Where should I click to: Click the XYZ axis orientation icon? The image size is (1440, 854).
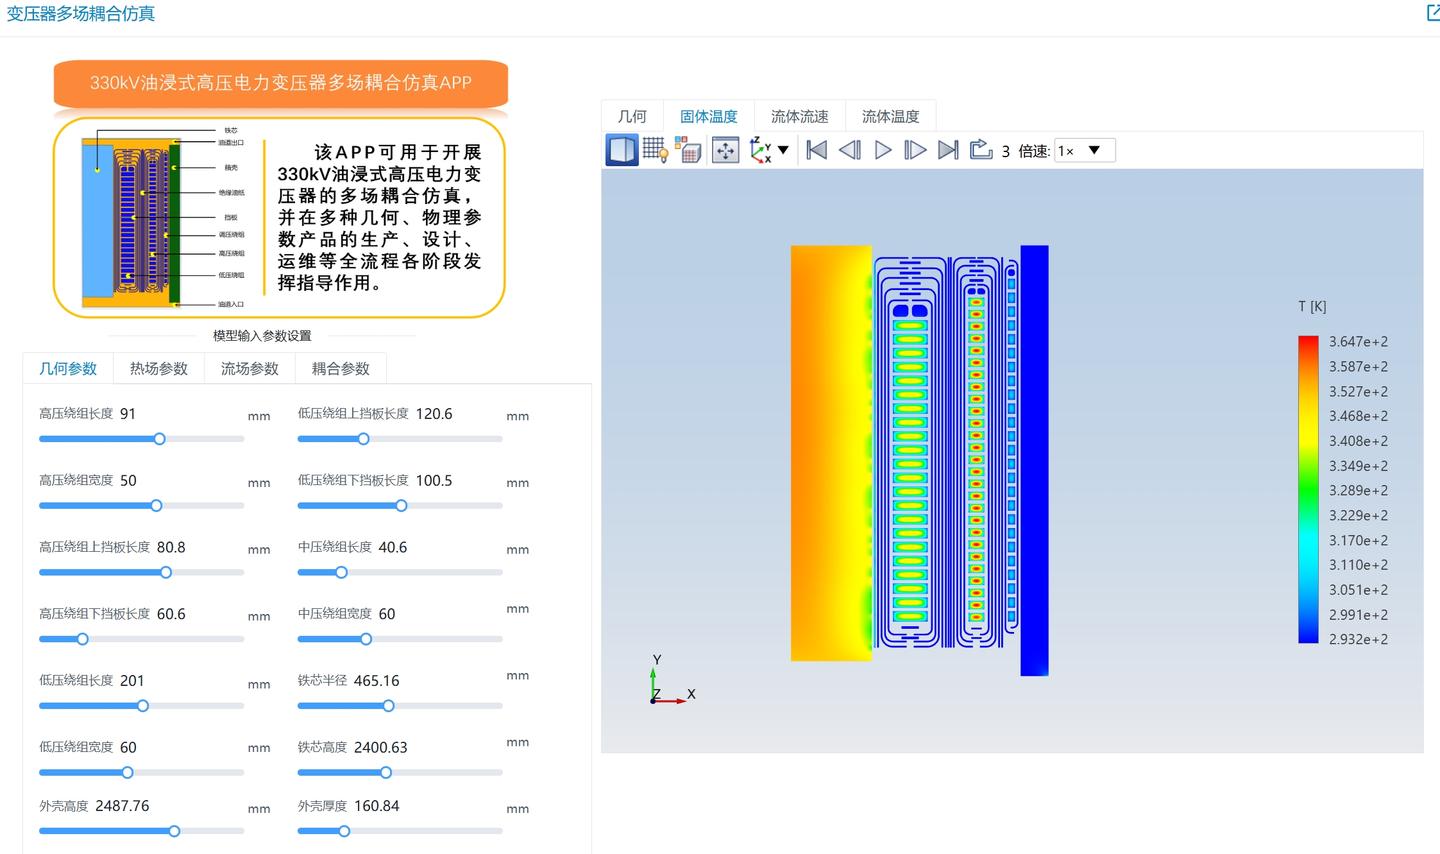[x=761, y=150]
